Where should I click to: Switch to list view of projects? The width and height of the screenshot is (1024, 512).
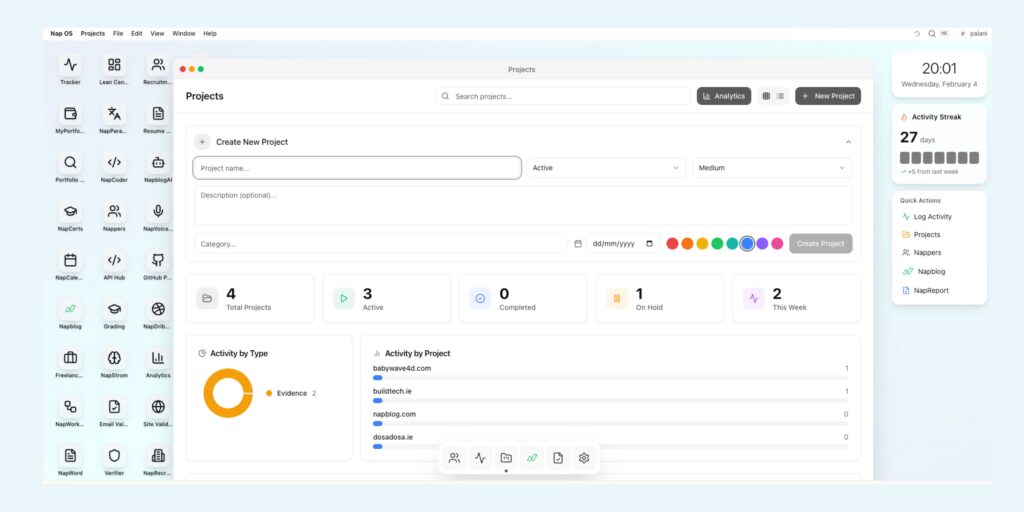click(780, 96)
